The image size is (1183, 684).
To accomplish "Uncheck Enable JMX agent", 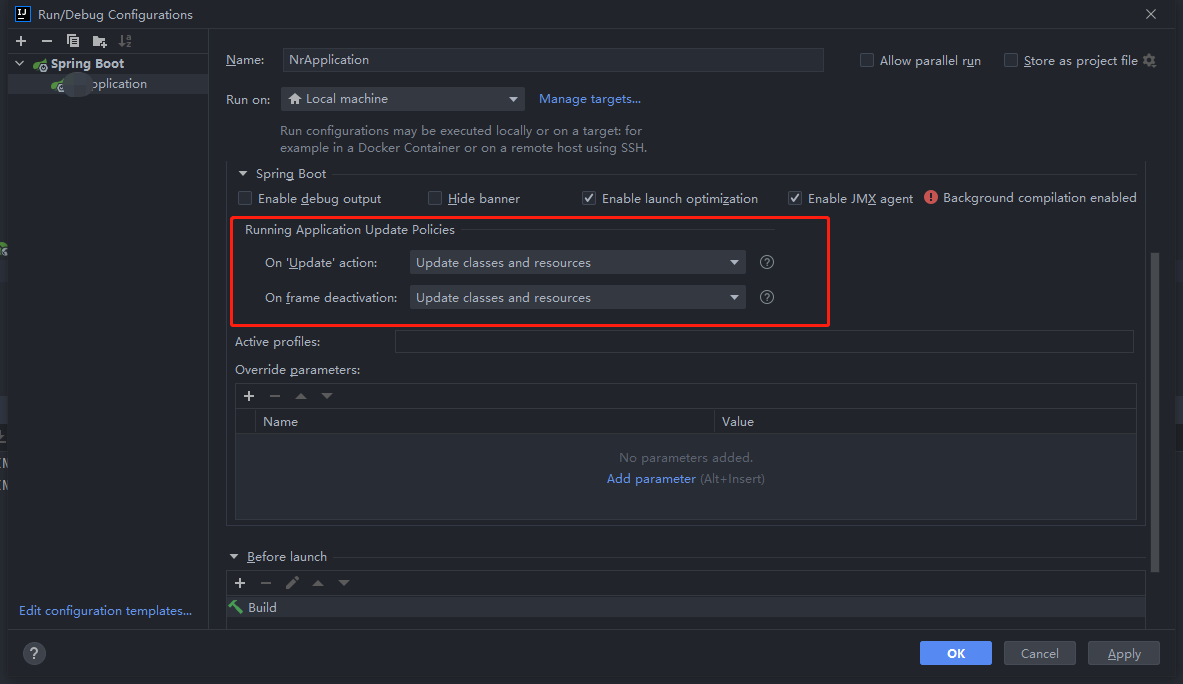I will (x=794, y=198).
